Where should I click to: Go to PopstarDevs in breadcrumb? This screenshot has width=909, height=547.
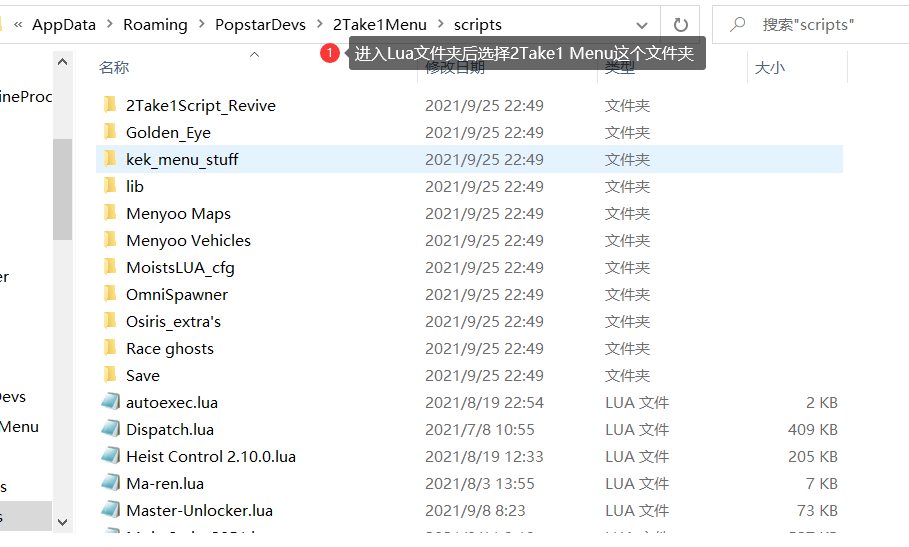260,24
